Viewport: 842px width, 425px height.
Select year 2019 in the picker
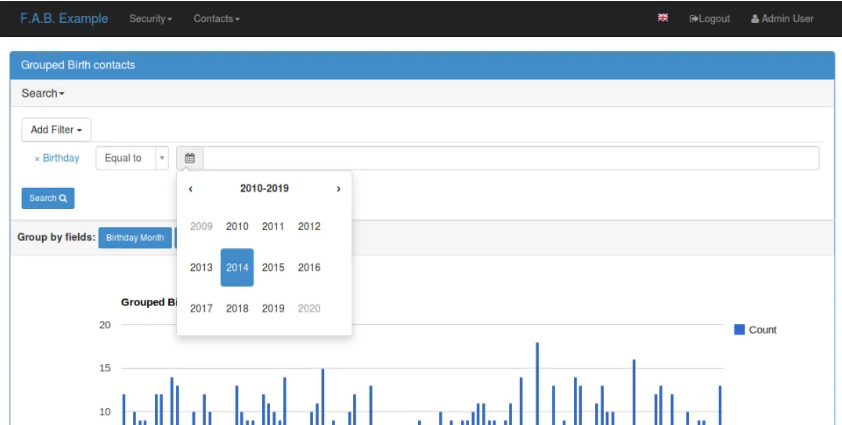tap(273, 308)
